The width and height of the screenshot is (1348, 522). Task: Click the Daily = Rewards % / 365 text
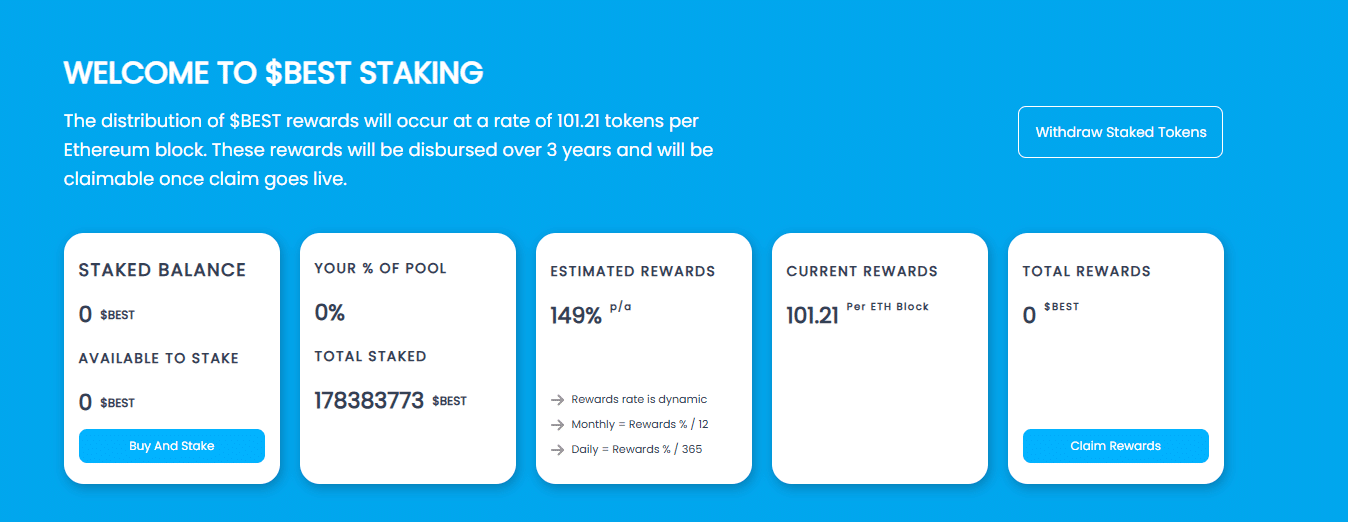point(637,450)
